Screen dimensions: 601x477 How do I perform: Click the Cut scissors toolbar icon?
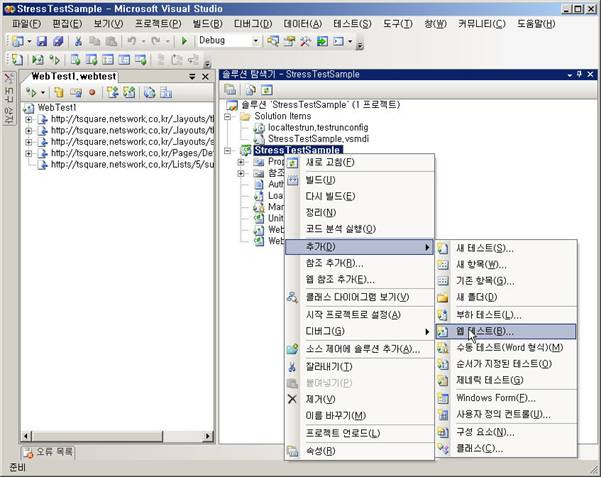(78, 41)
